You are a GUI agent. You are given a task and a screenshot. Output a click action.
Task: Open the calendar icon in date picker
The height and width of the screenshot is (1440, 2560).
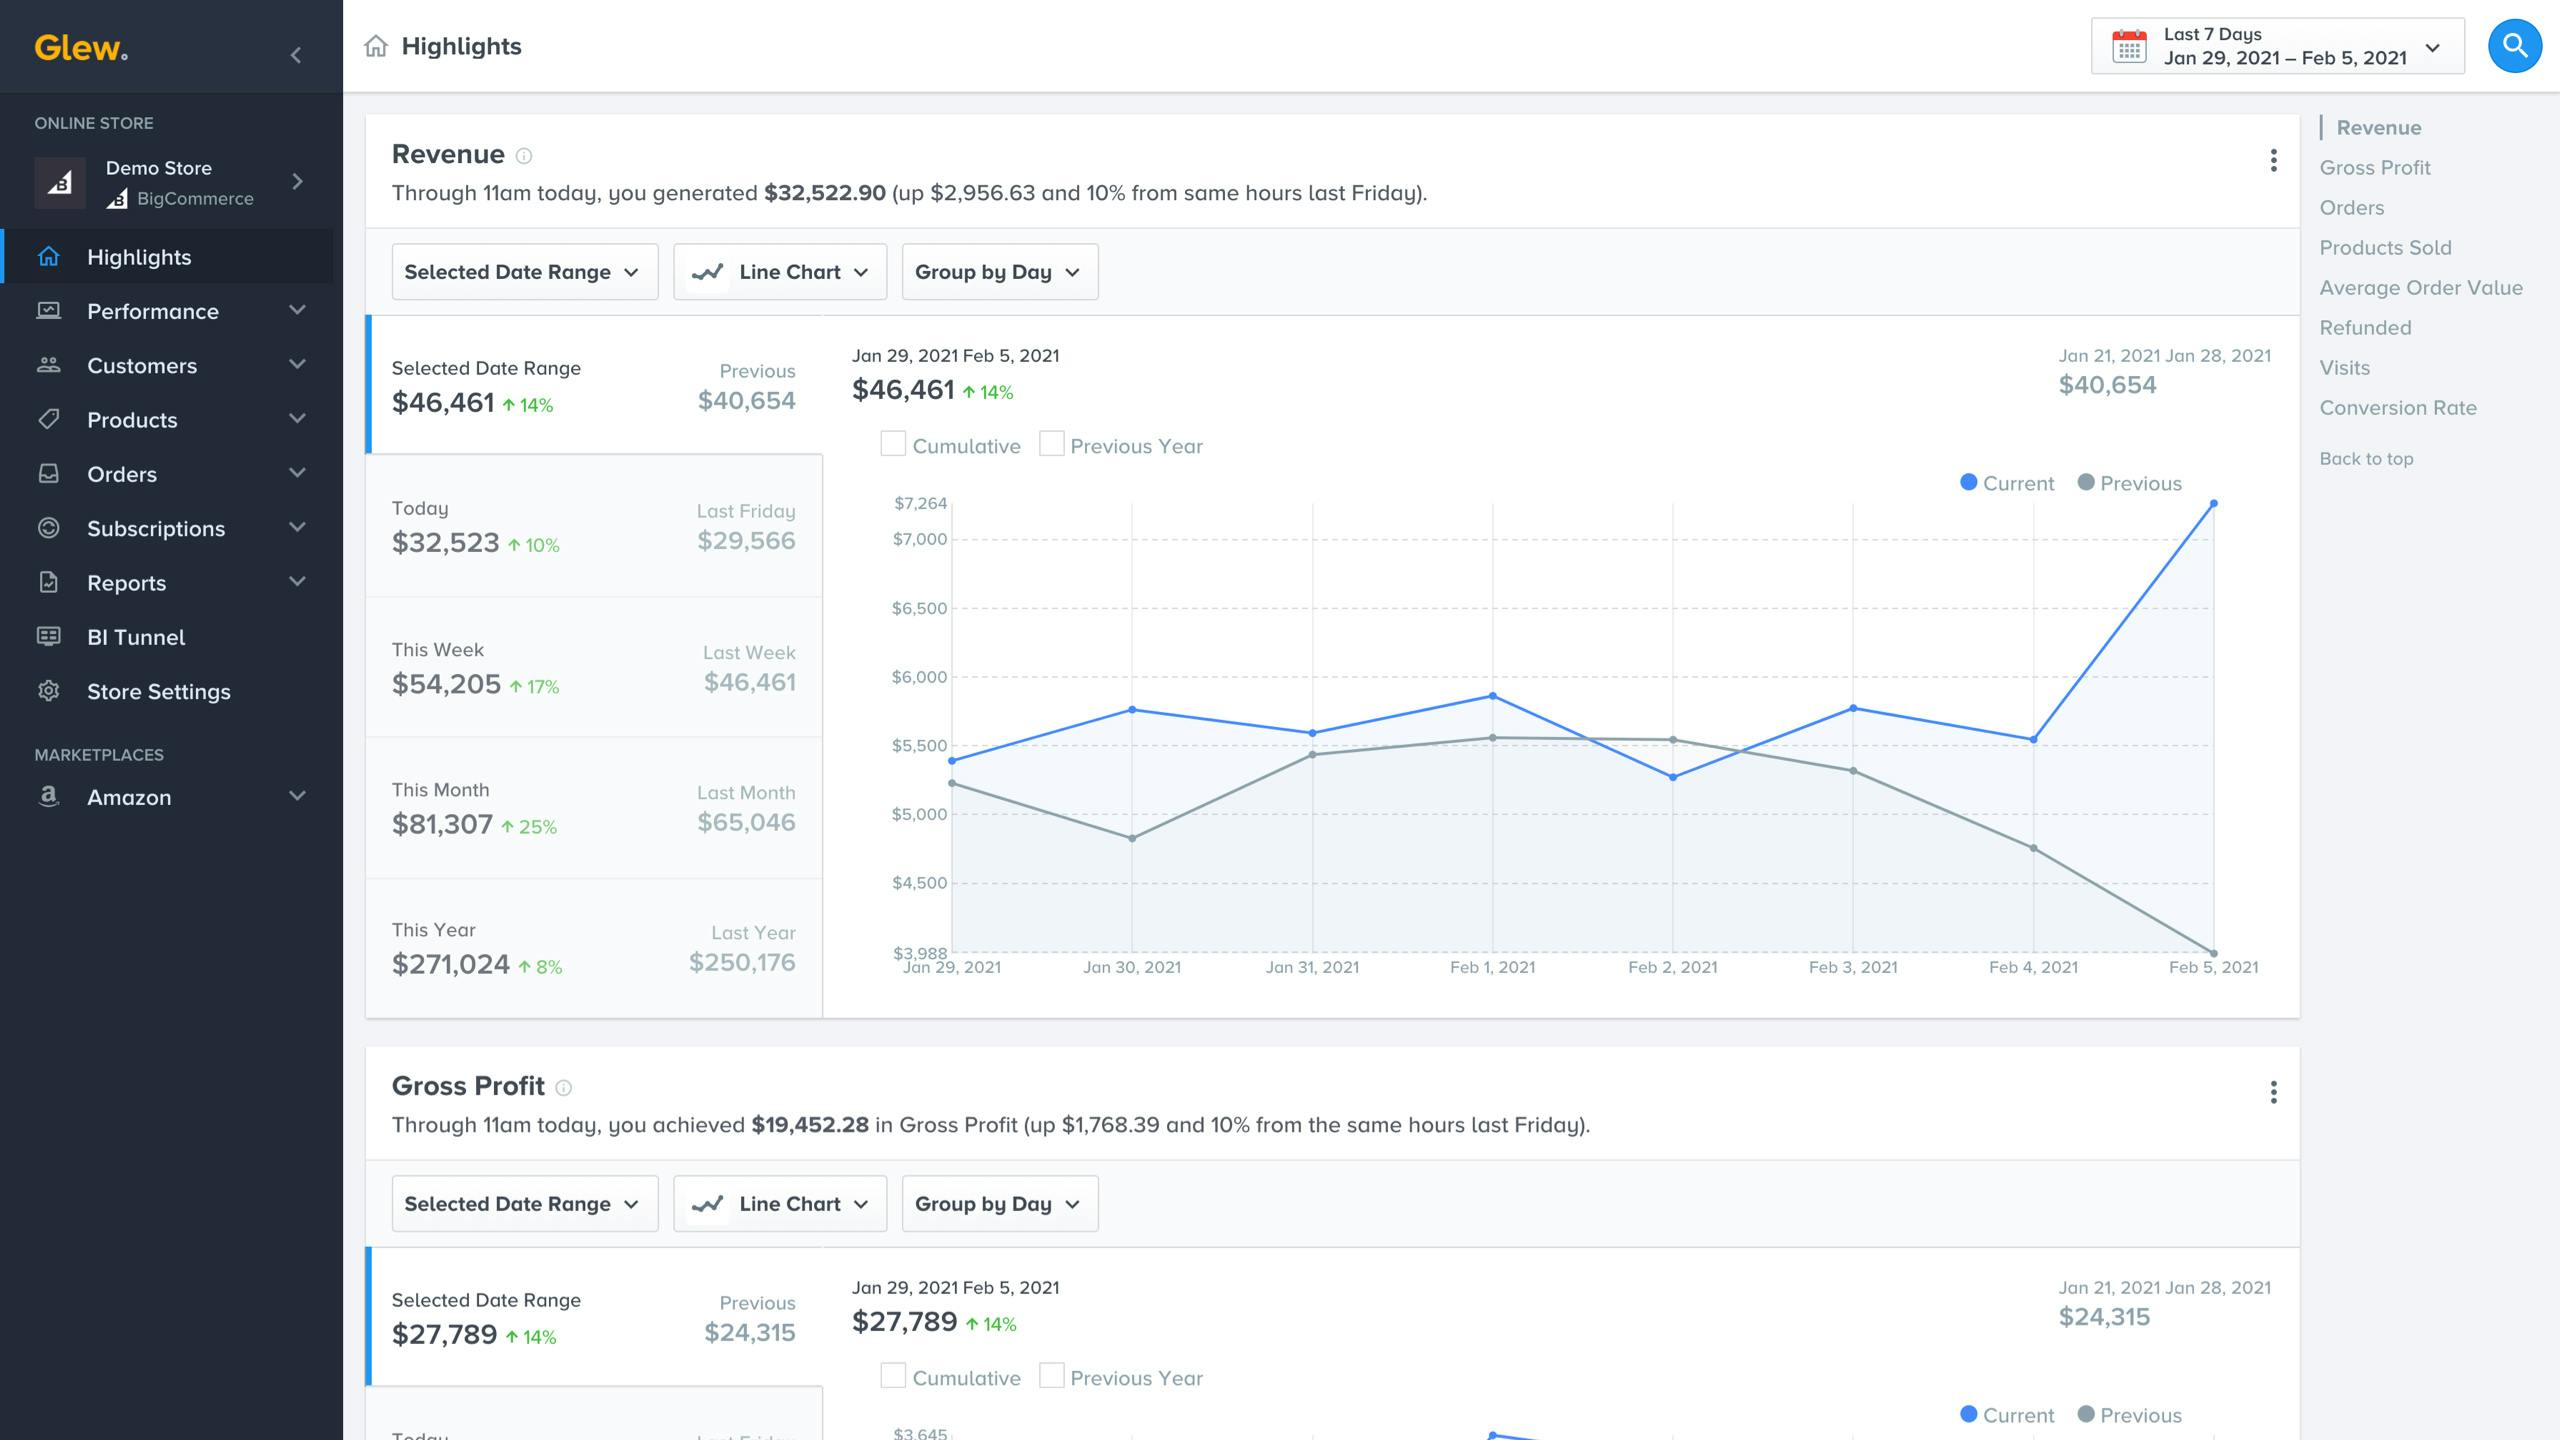(2129, 46)
